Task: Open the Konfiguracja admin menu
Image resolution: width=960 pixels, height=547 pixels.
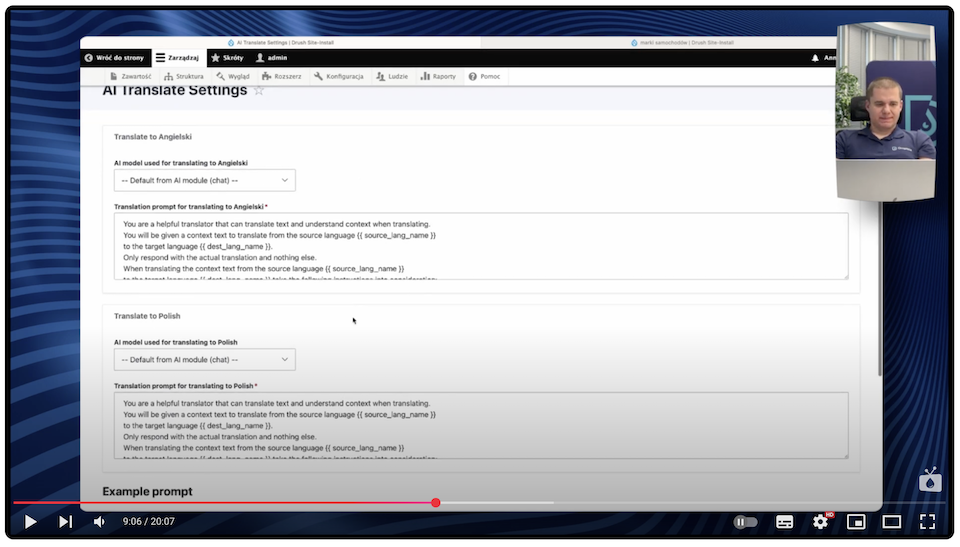Action: coord(339,77)
